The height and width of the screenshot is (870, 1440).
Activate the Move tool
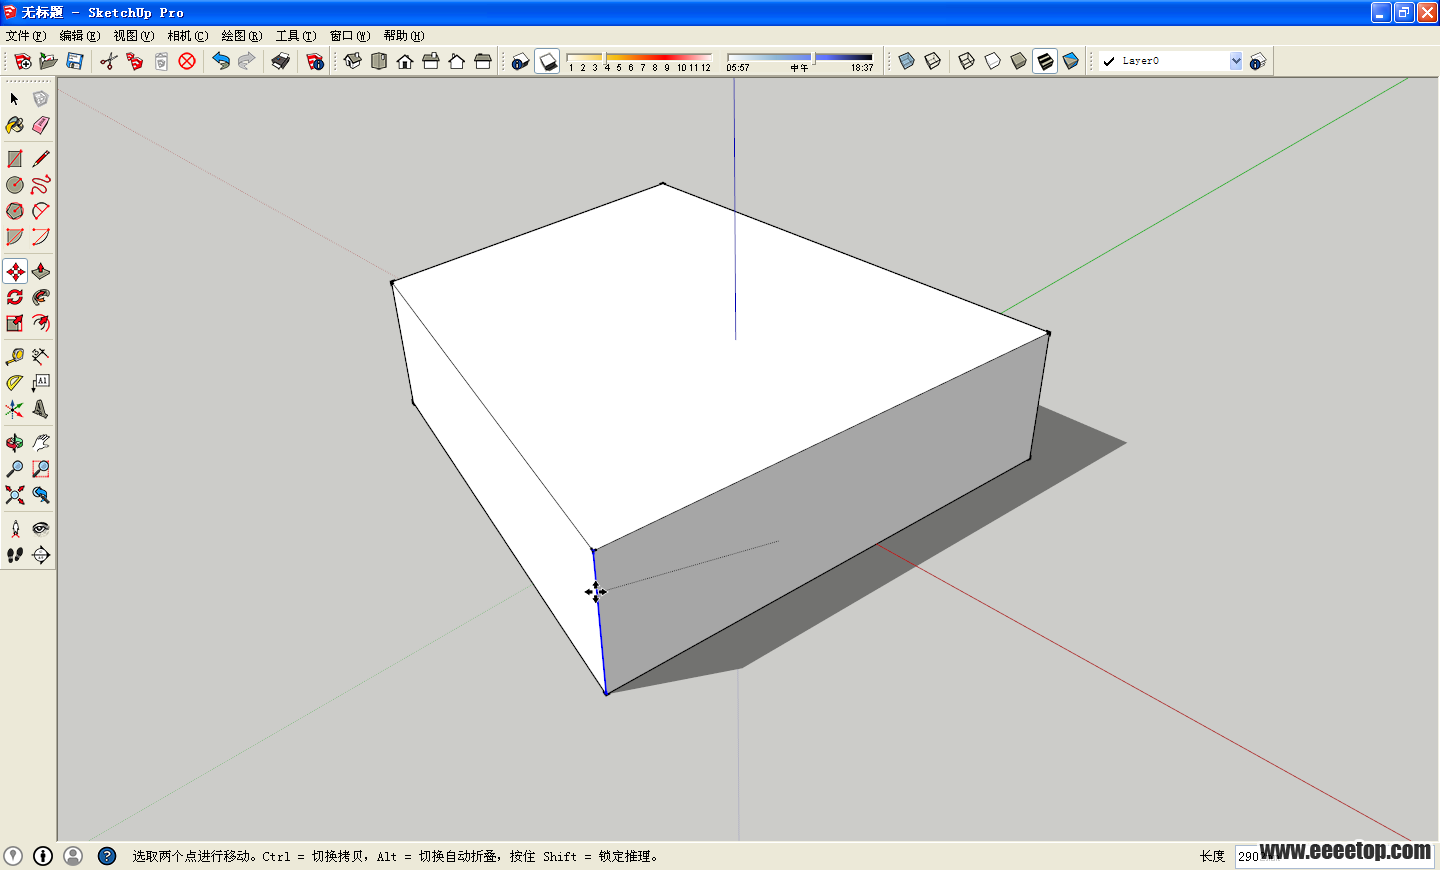(15, 271)
